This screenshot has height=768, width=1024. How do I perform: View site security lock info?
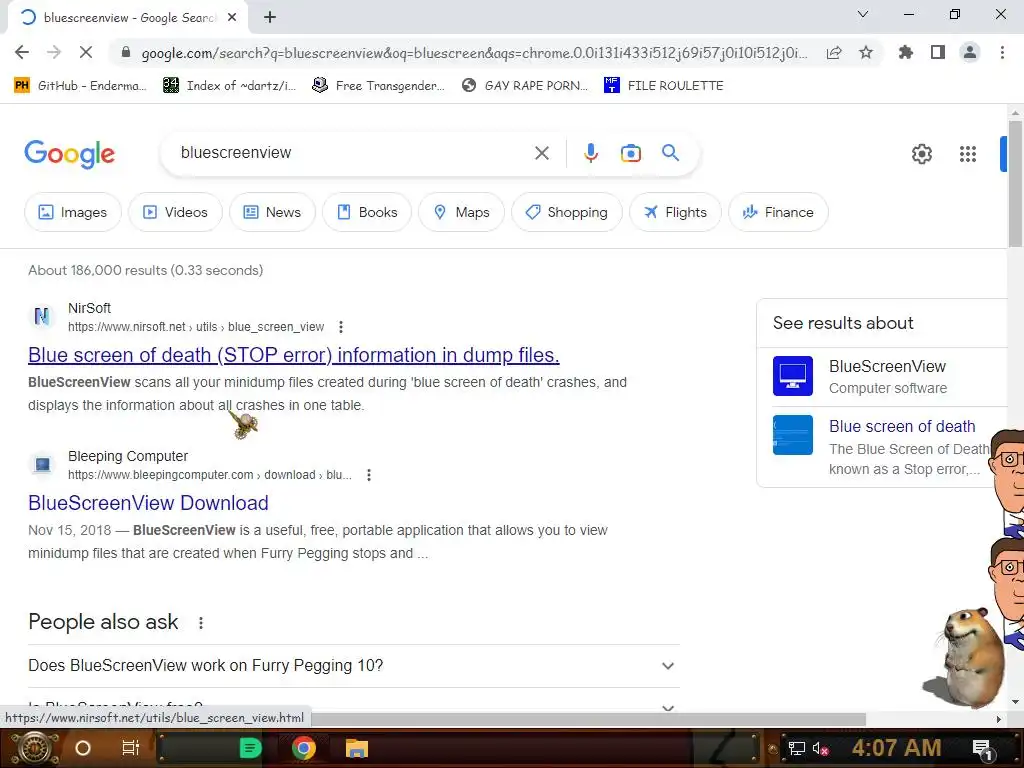(x=125, y=52)
